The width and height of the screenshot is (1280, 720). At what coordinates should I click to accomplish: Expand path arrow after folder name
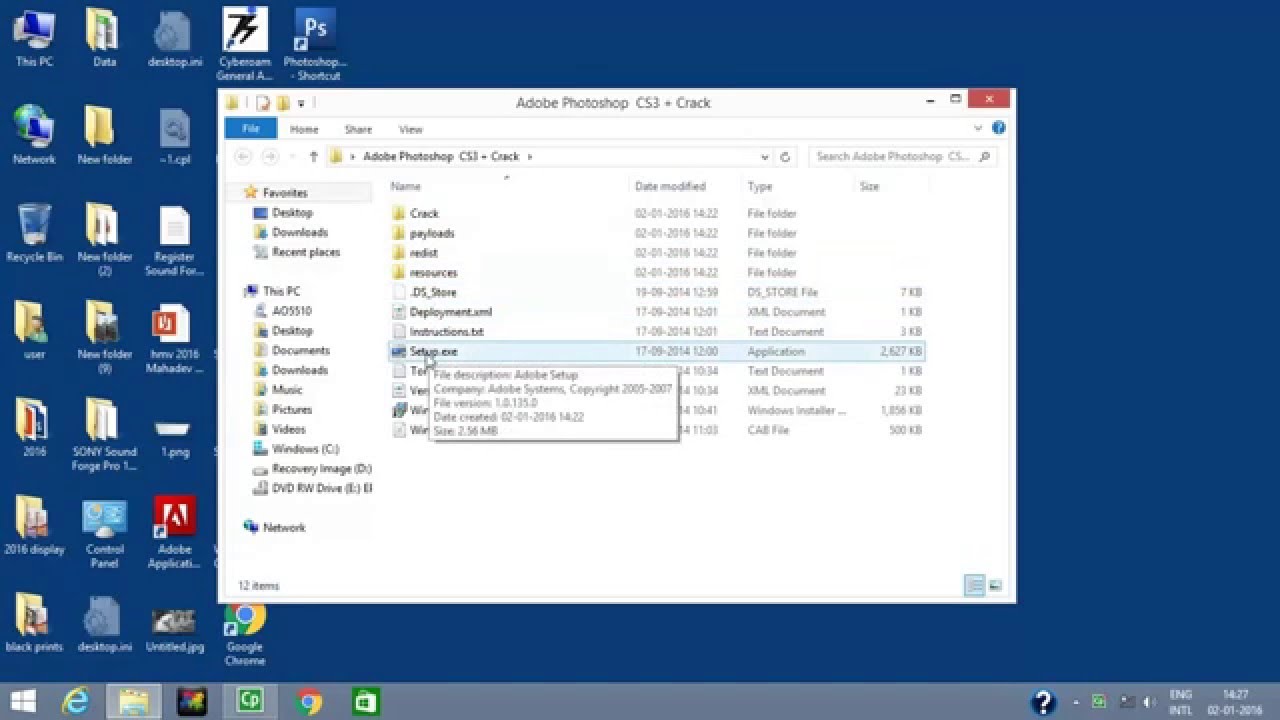[x=530, y=157]
